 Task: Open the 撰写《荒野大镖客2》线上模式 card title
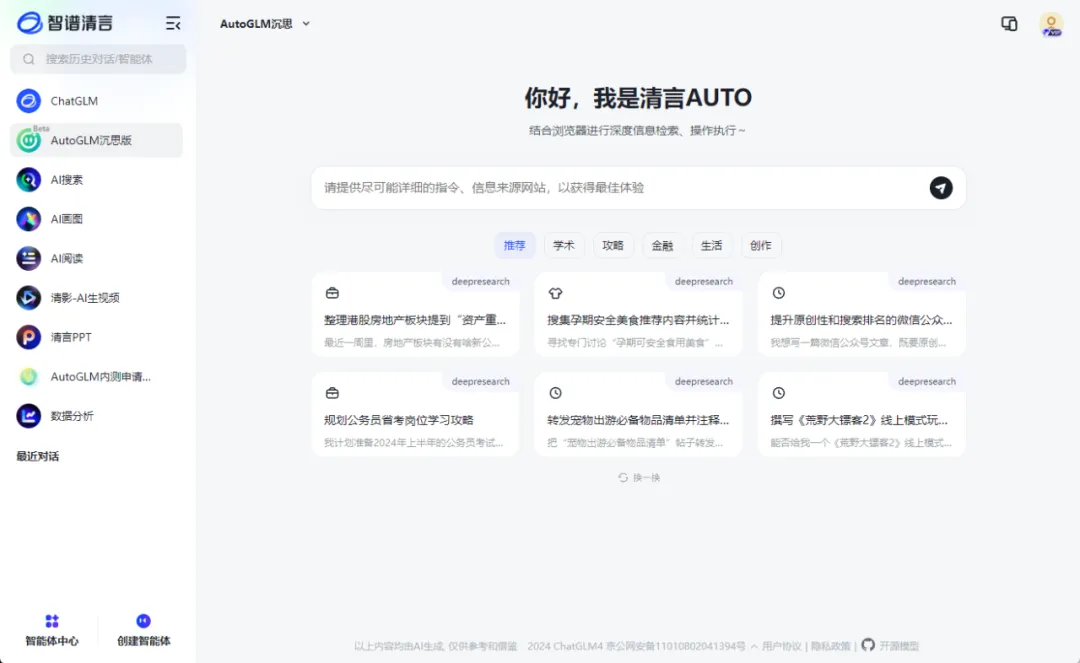click(x=859, y=420)
